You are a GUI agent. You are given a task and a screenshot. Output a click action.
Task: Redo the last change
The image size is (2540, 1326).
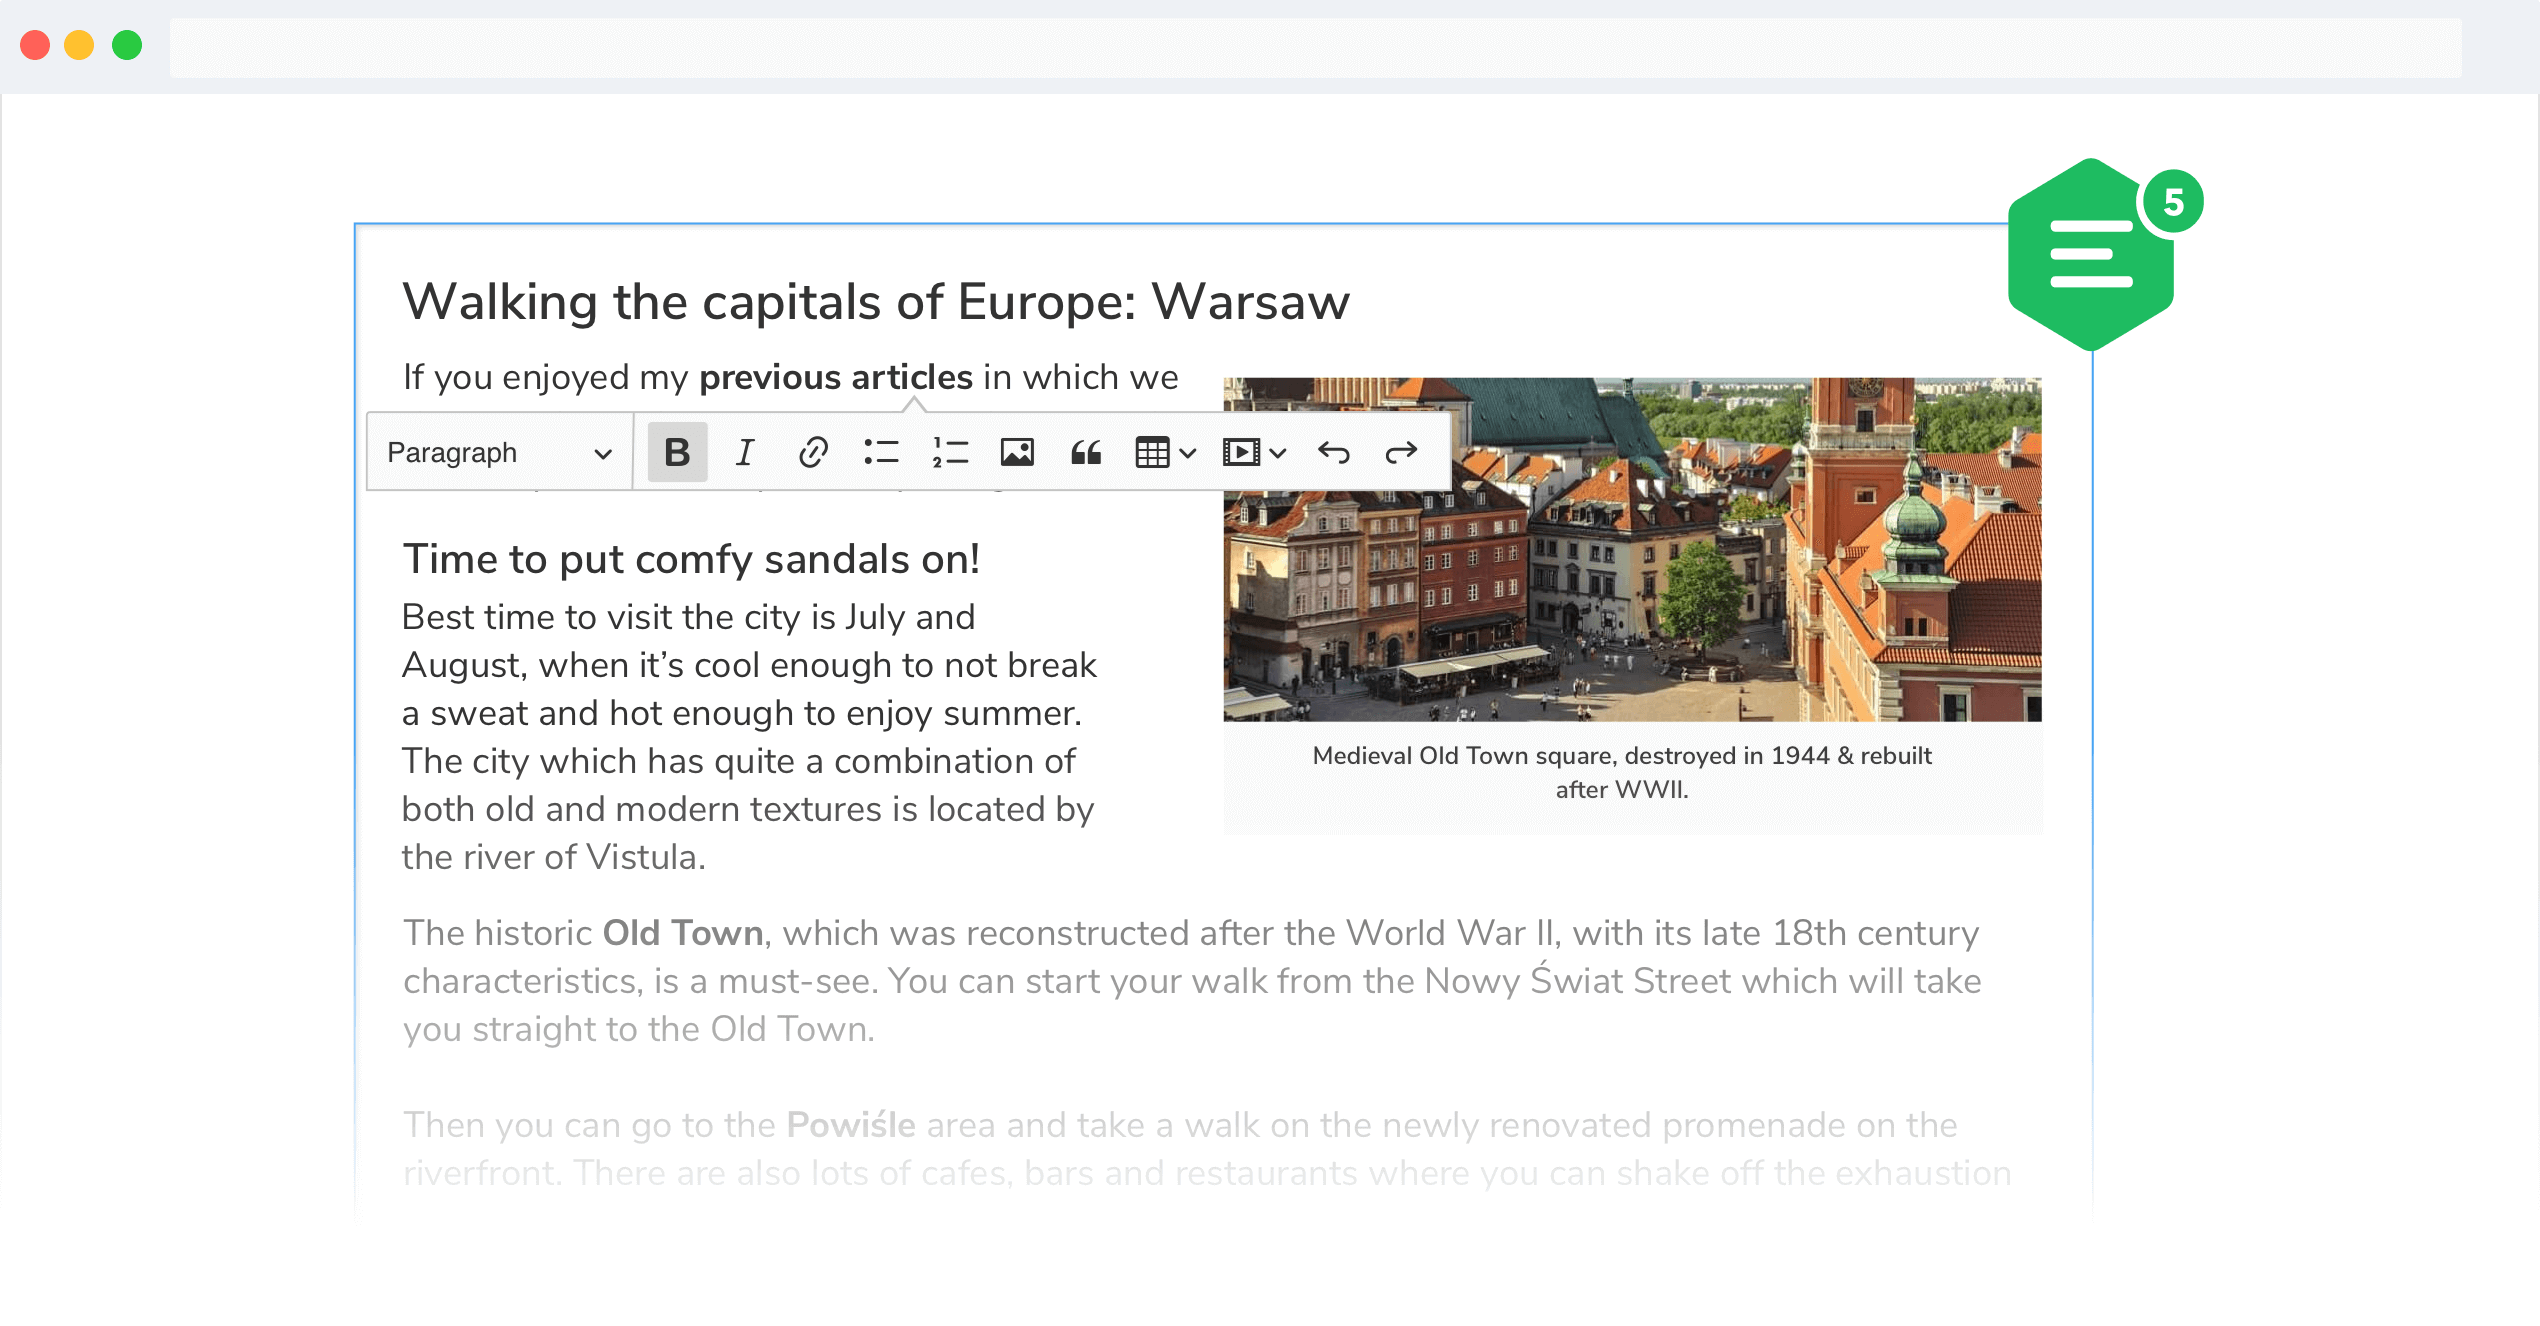(x=1401, y=453)
